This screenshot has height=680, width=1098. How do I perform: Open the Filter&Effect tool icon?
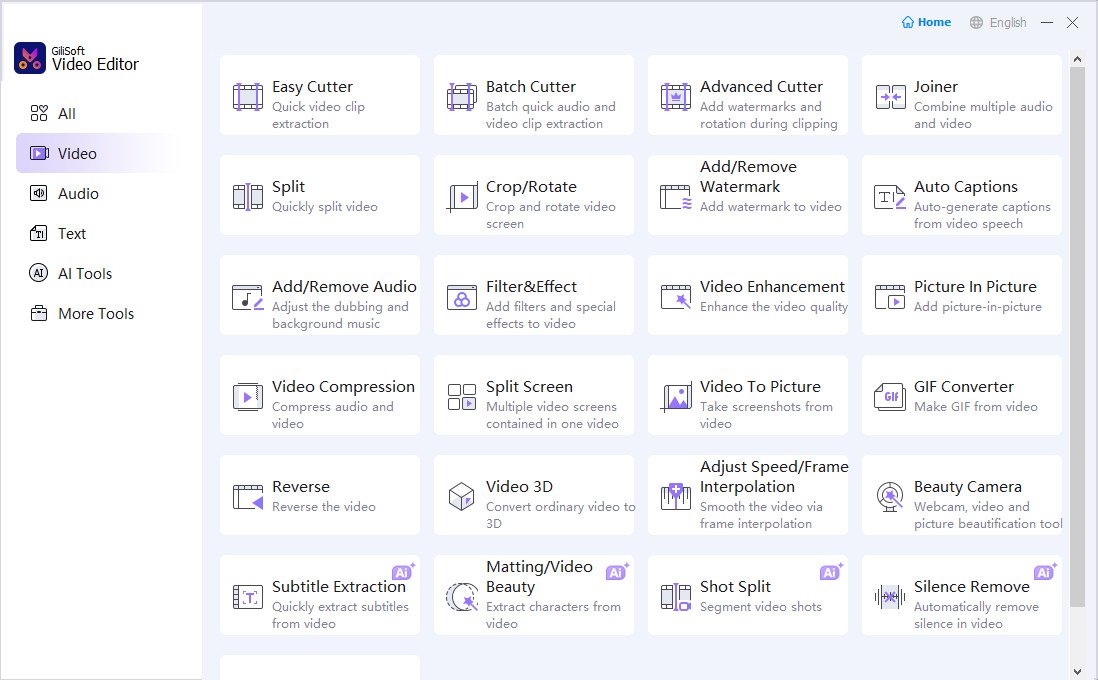[x=461, y=297]
